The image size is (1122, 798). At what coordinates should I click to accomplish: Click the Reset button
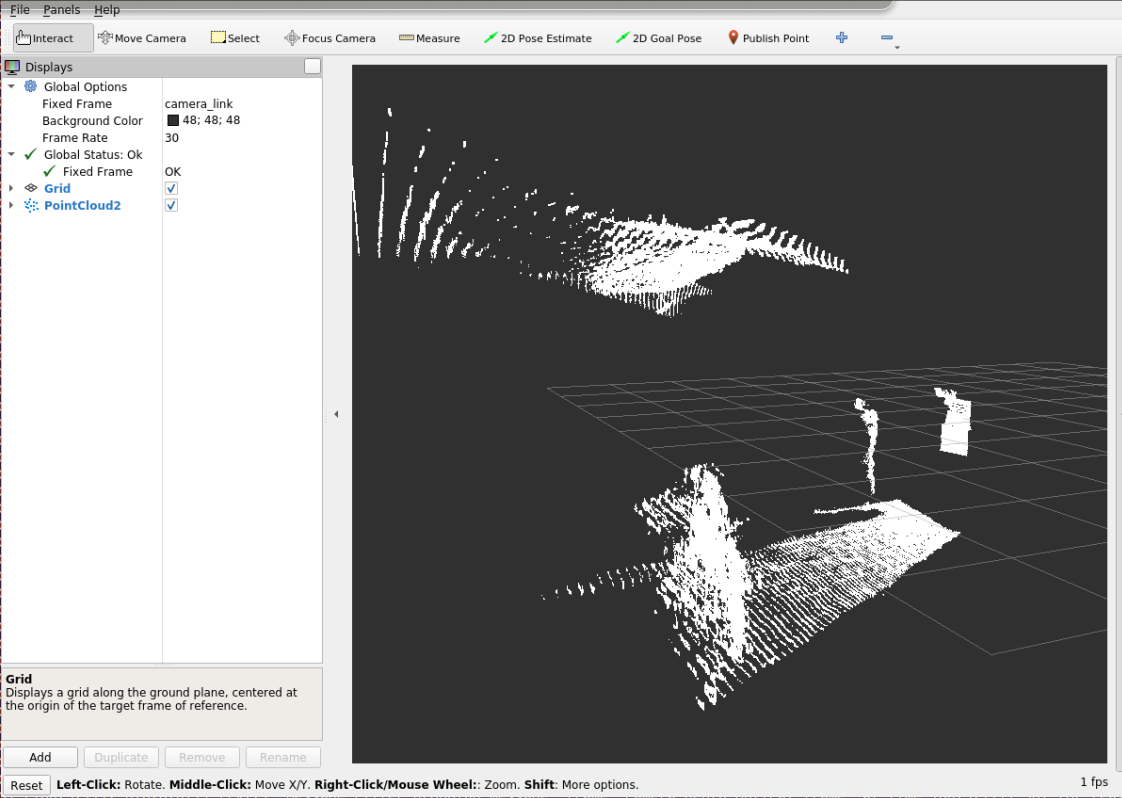[26, 785]
